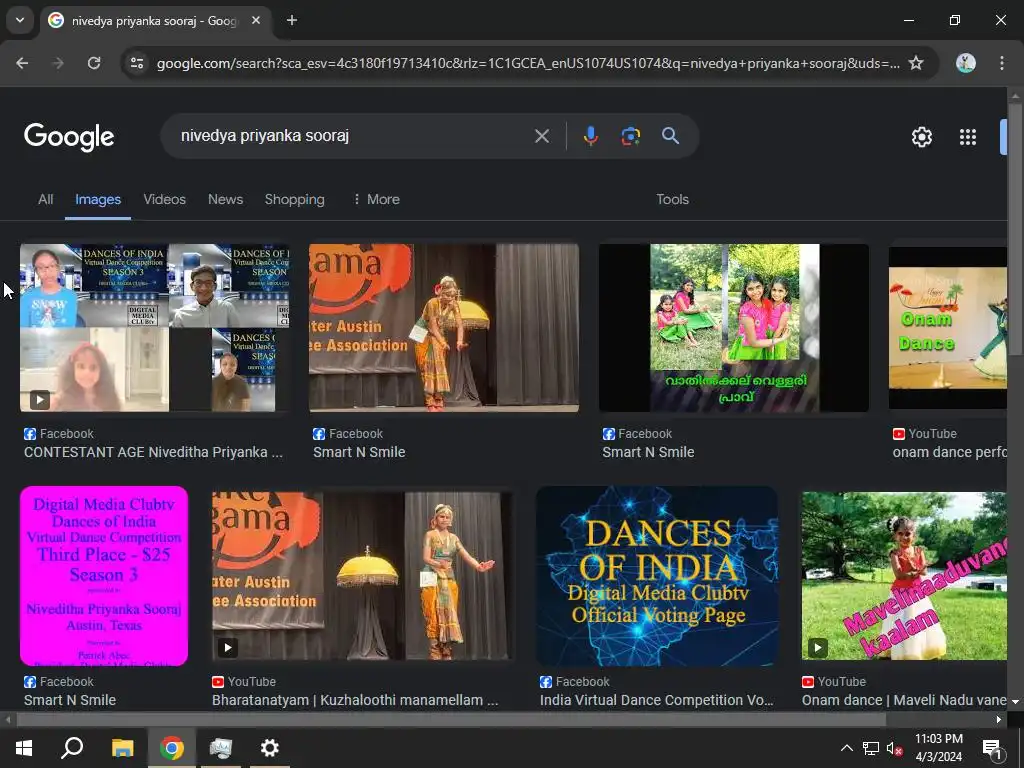This screenshot has width=1024, height=768.
Task: Clear the search box with X
Action: coord(541,136)
